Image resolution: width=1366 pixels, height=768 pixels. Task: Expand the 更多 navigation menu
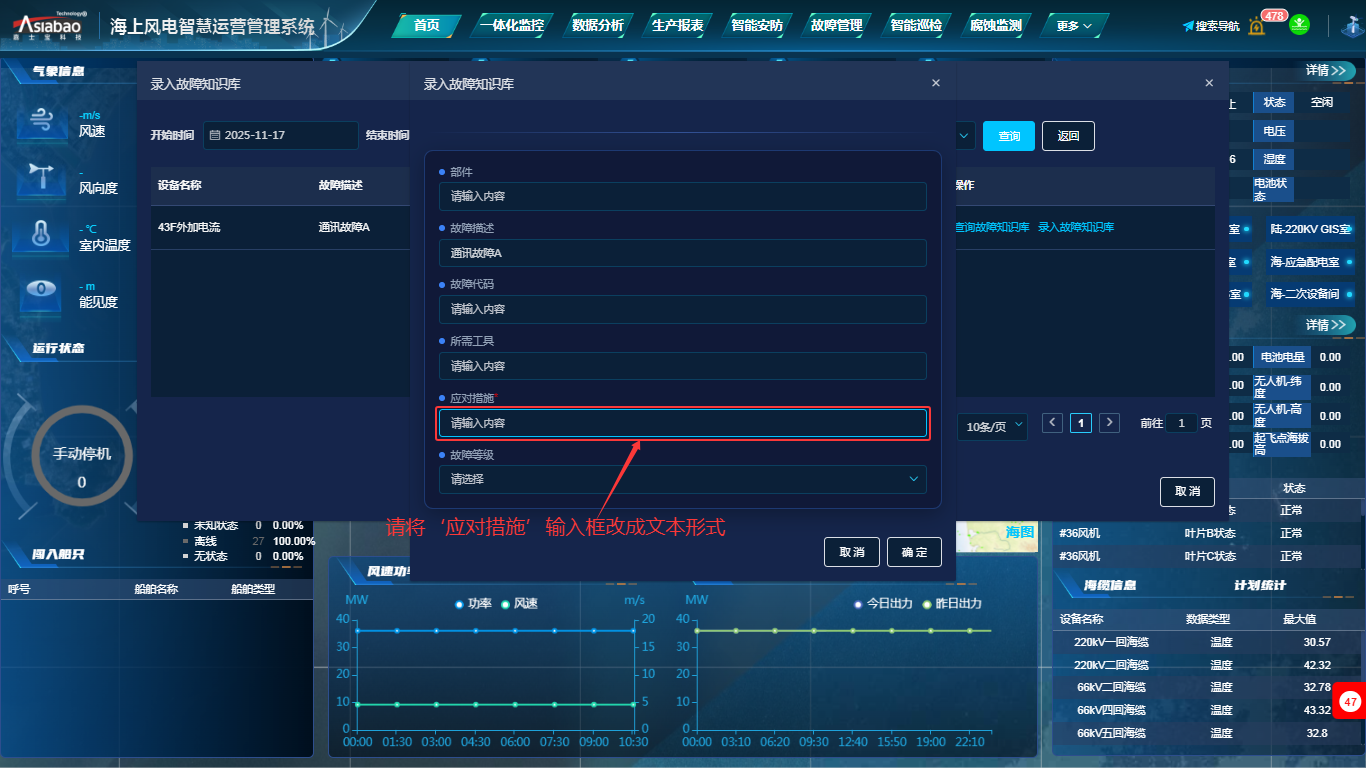click(x=1075, y=26)
